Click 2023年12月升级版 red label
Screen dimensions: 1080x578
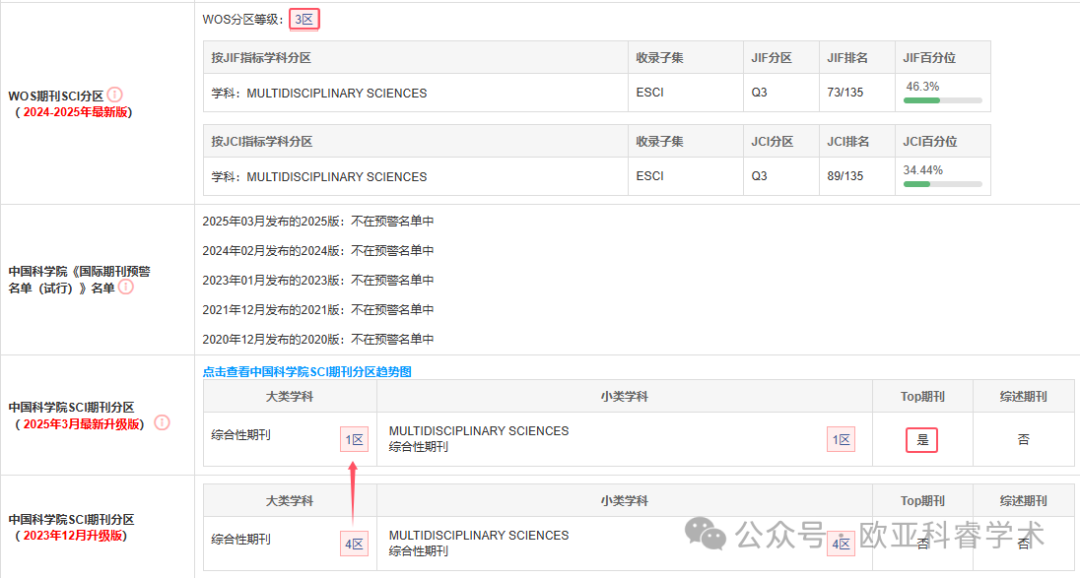(72, 535)
